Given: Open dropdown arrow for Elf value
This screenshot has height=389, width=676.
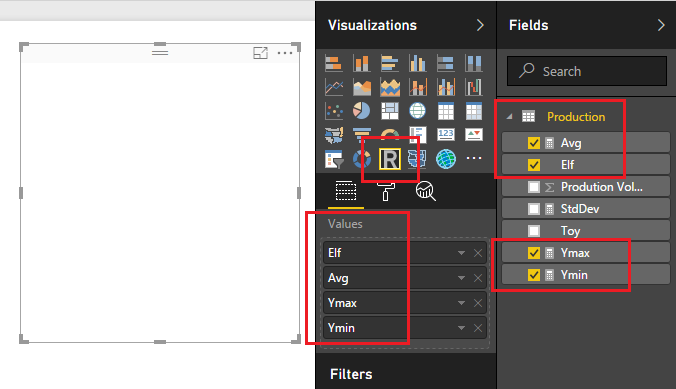Looking at the screenshot, I should tap(461, 253).
